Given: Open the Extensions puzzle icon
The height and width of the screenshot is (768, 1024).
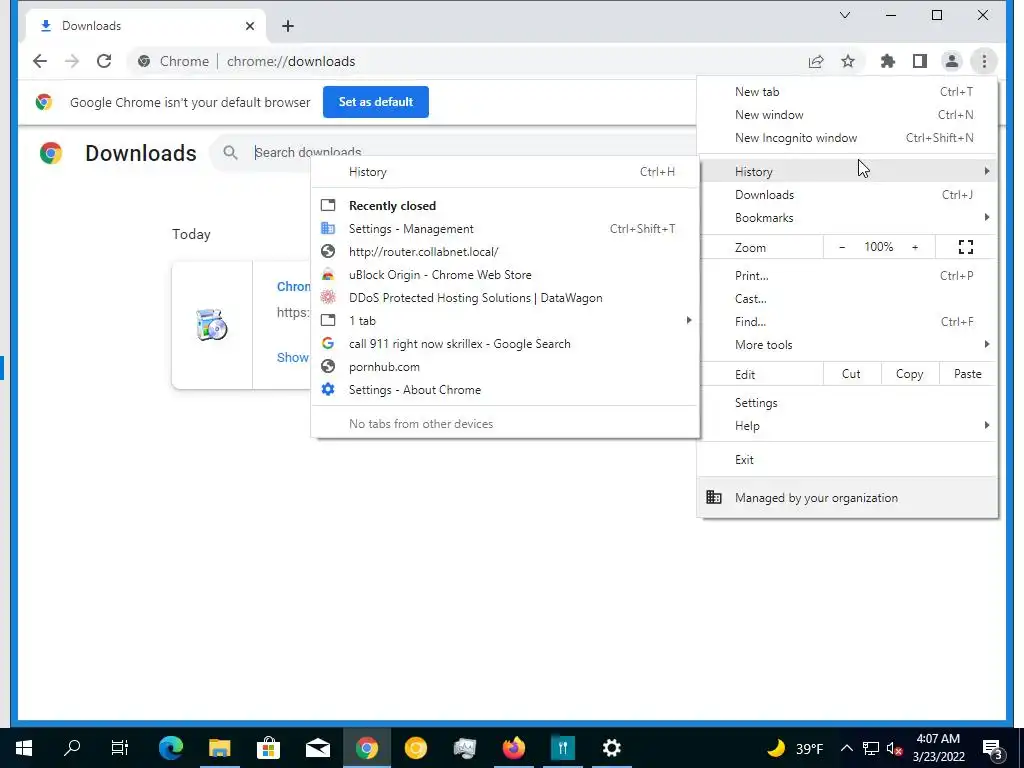Looking at the screenshot, I should coord(888,61).
